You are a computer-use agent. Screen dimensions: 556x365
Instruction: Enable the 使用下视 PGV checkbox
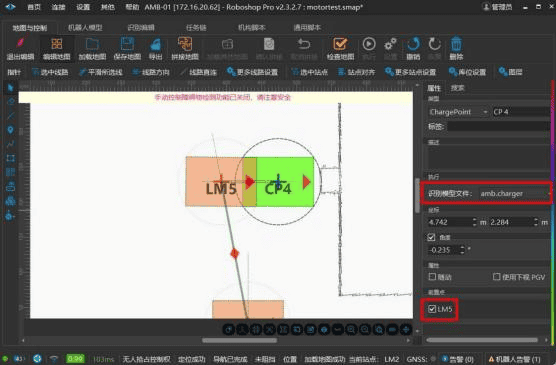[x=496, y=277]
